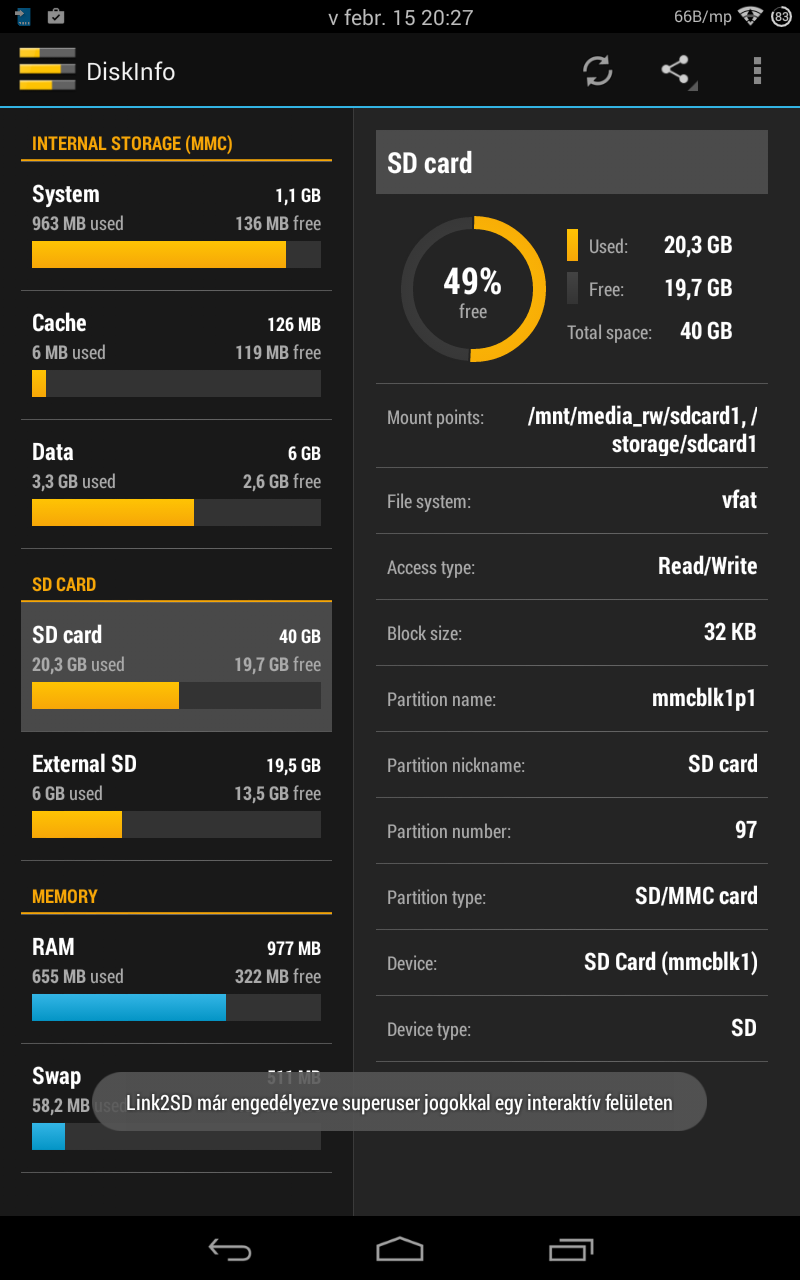Select the System partition entry
This screenshot has width=800, height=1280.
point(176,226)
